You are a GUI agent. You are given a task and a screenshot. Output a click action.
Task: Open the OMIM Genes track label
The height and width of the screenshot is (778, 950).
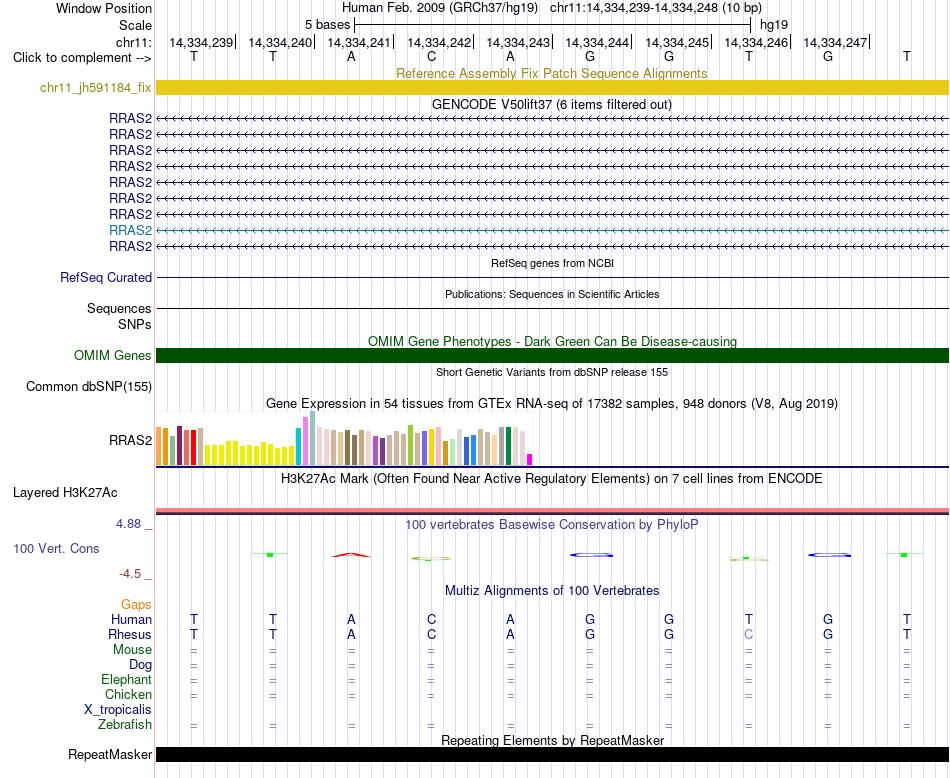(x=112, y=356)
